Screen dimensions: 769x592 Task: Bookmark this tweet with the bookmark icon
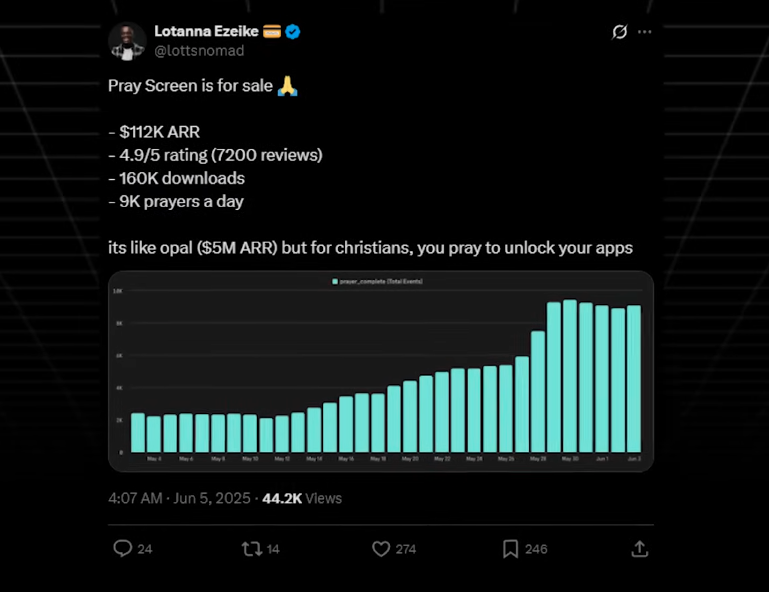click(x=510, y=549)
